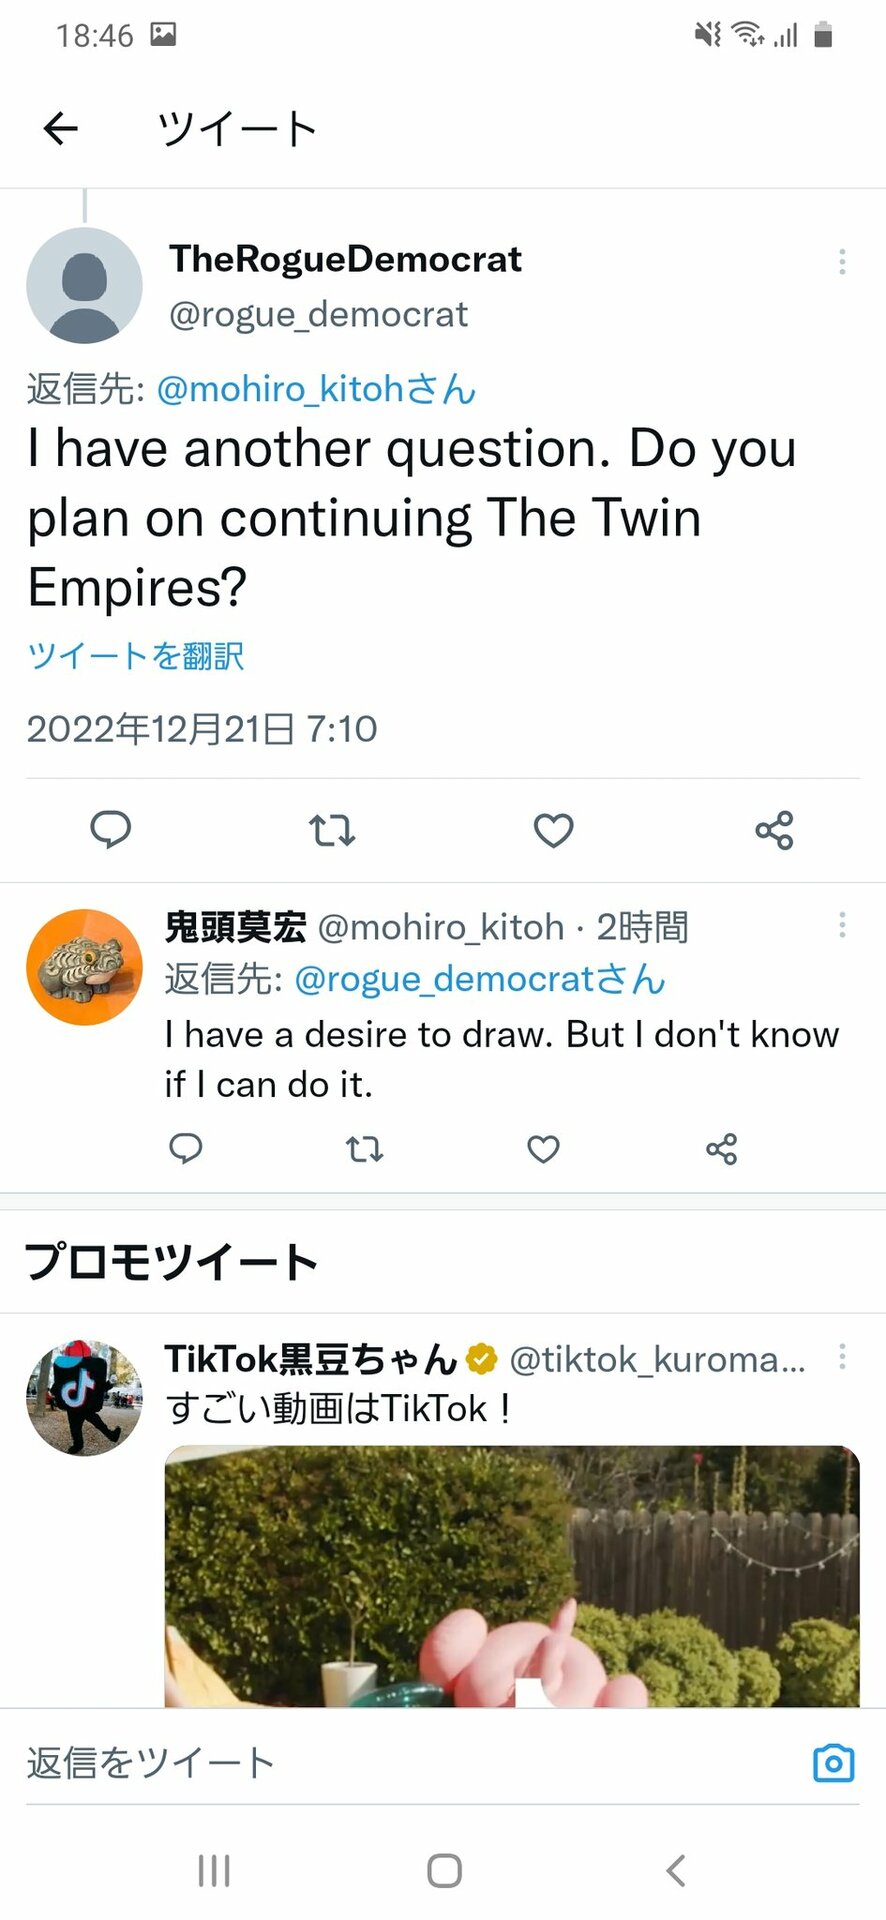Open more options for 鬼頭莫宏's reply
The width and height of the screenshot is (886, 1920).
pyautogui.click(x=842, y=925)
